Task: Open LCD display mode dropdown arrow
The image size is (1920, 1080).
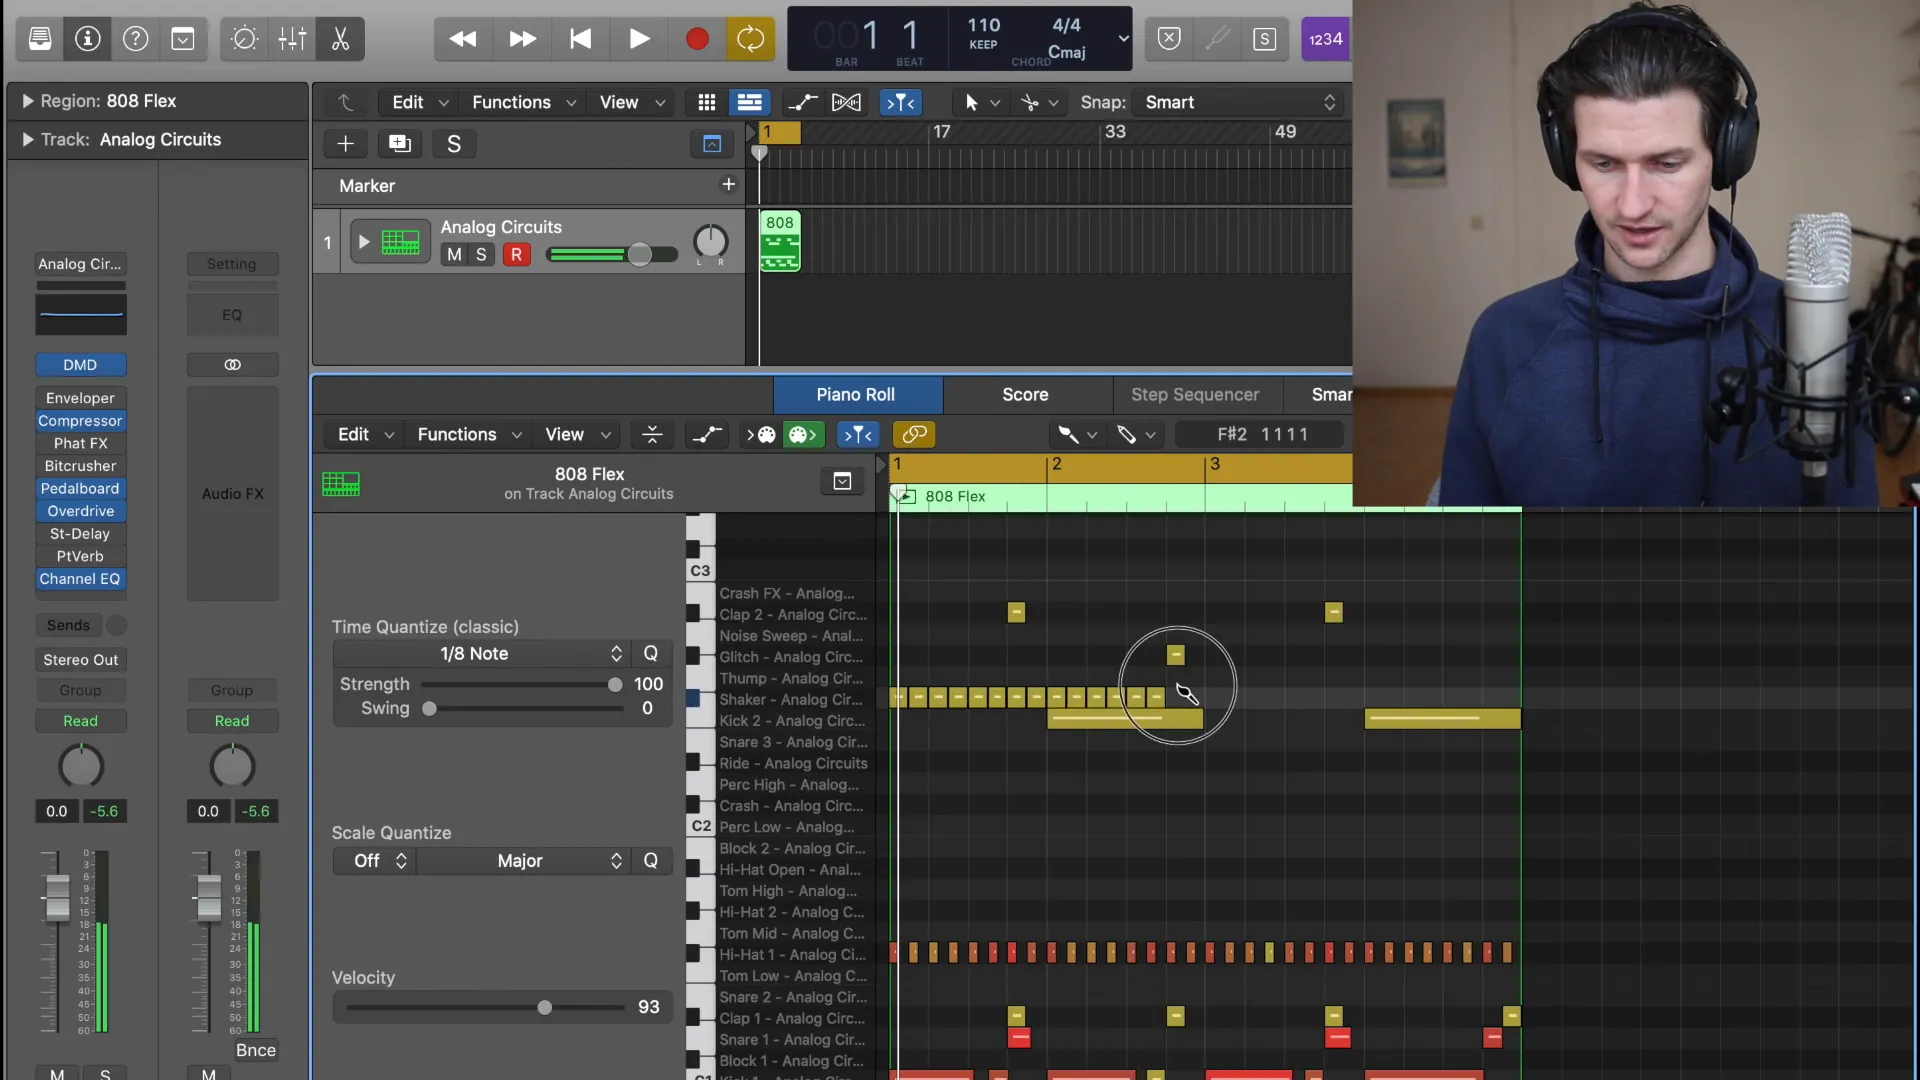Action: click(1123, 39)
